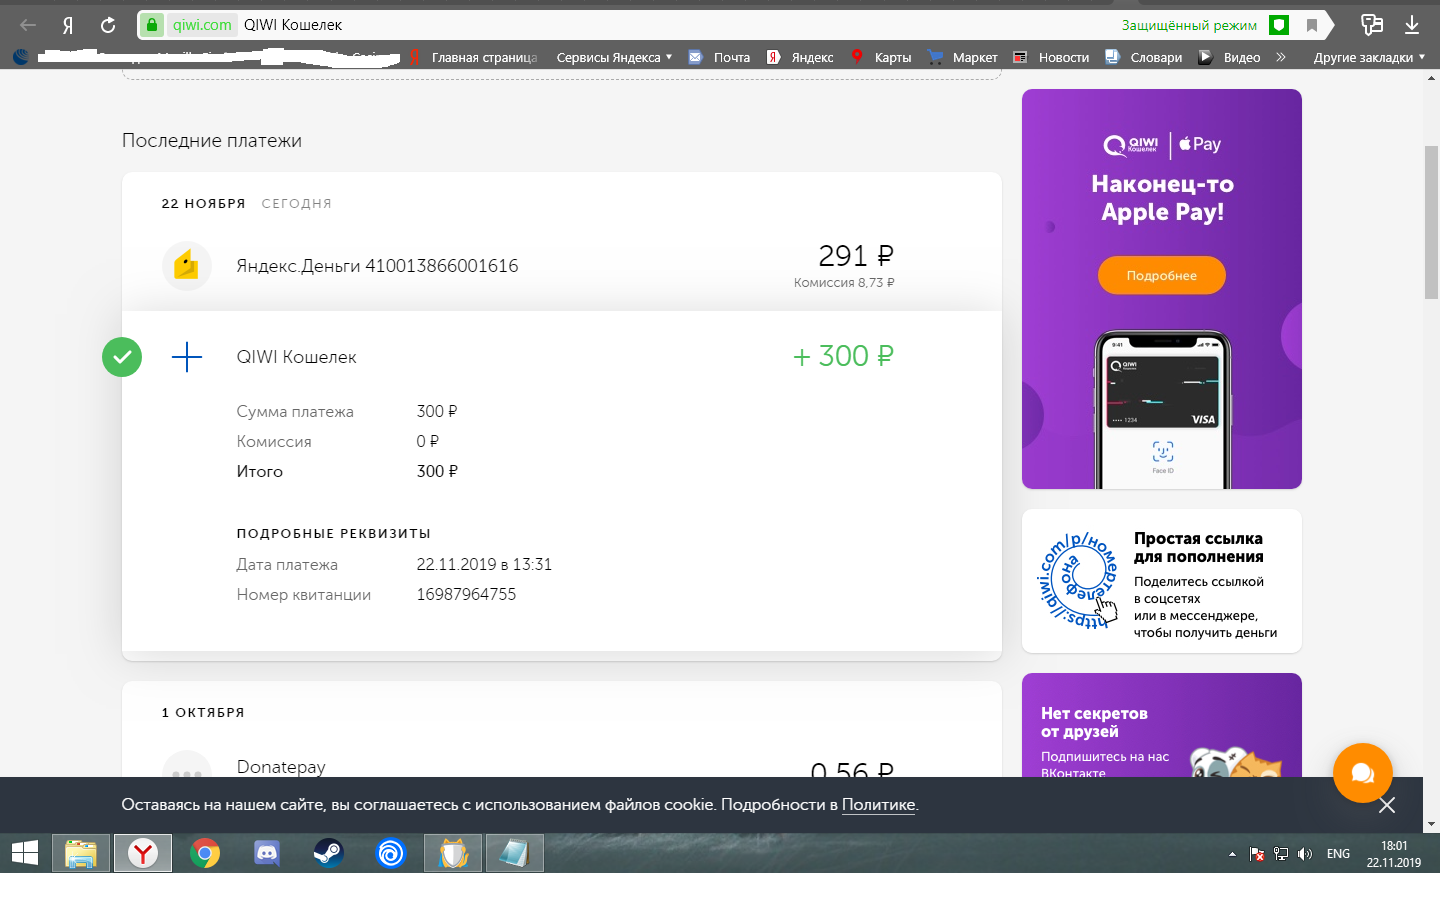This screenshot has height=900, width=1440.
Task: Open the browser feedback chat icon
Action: (x=1372, y=25)
